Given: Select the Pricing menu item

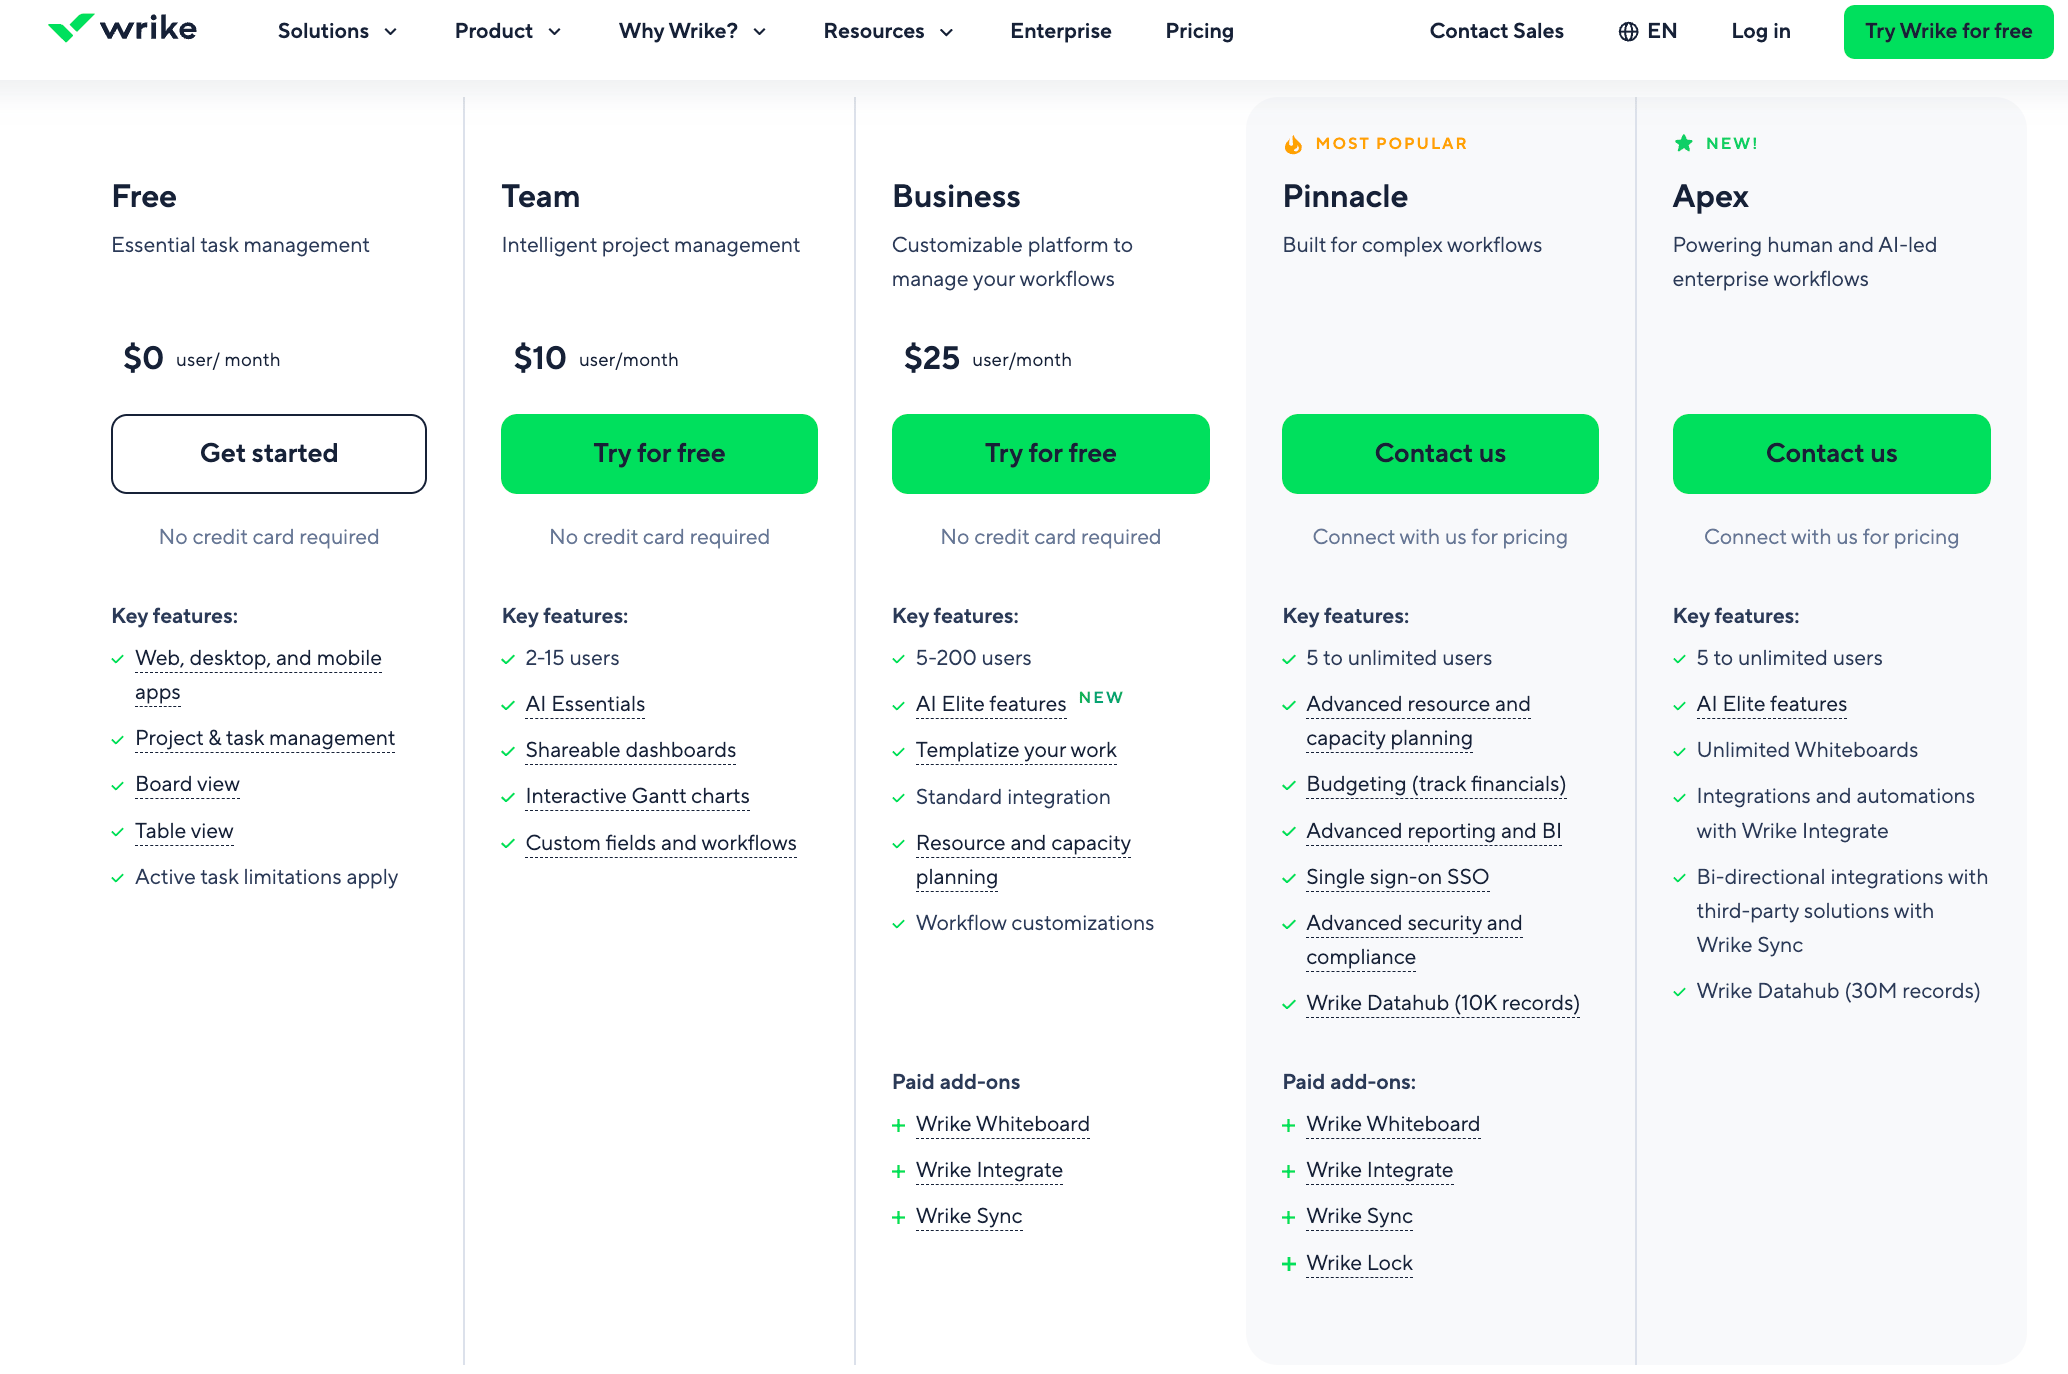Looking at the screenshot, I should click(1198, 31).
